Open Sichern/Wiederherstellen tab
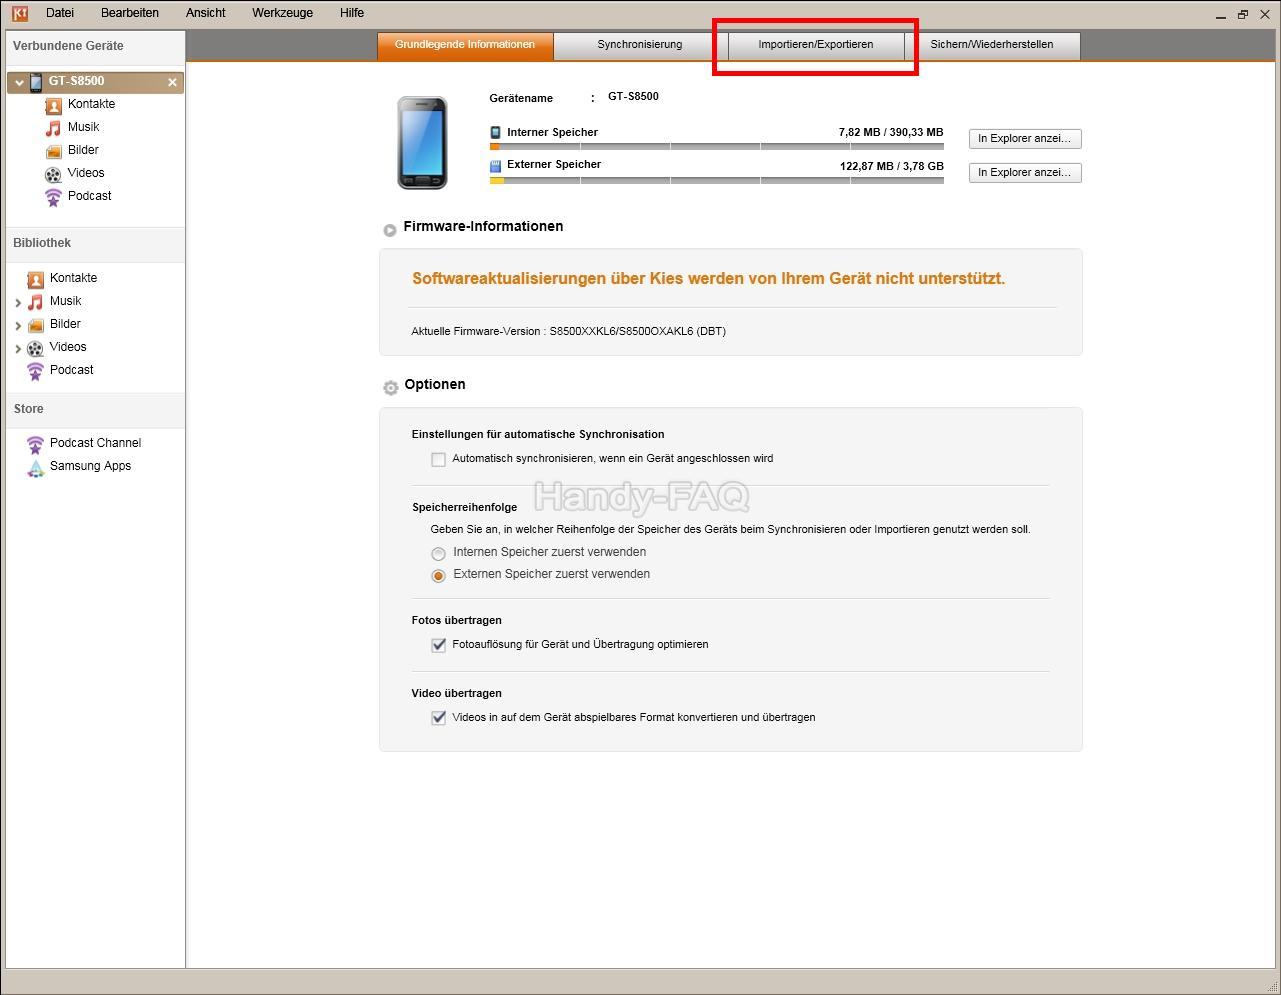 click(992, 45)
